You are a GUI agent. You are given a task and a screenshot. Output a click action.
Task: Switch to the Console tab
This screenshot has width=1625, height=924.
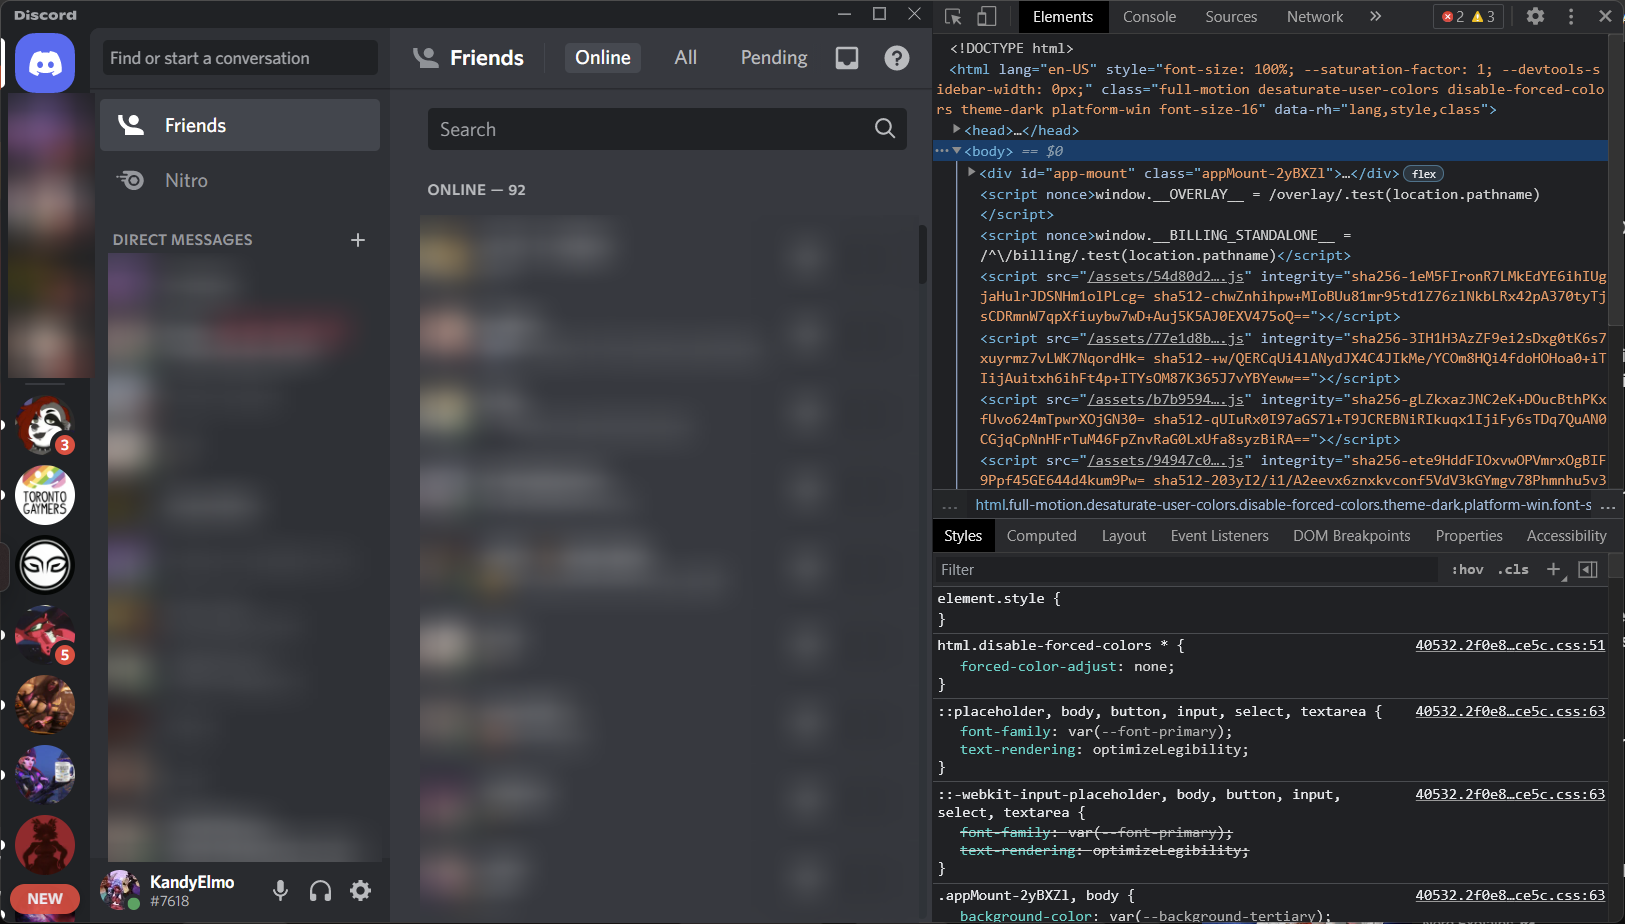click(1149, 16)
